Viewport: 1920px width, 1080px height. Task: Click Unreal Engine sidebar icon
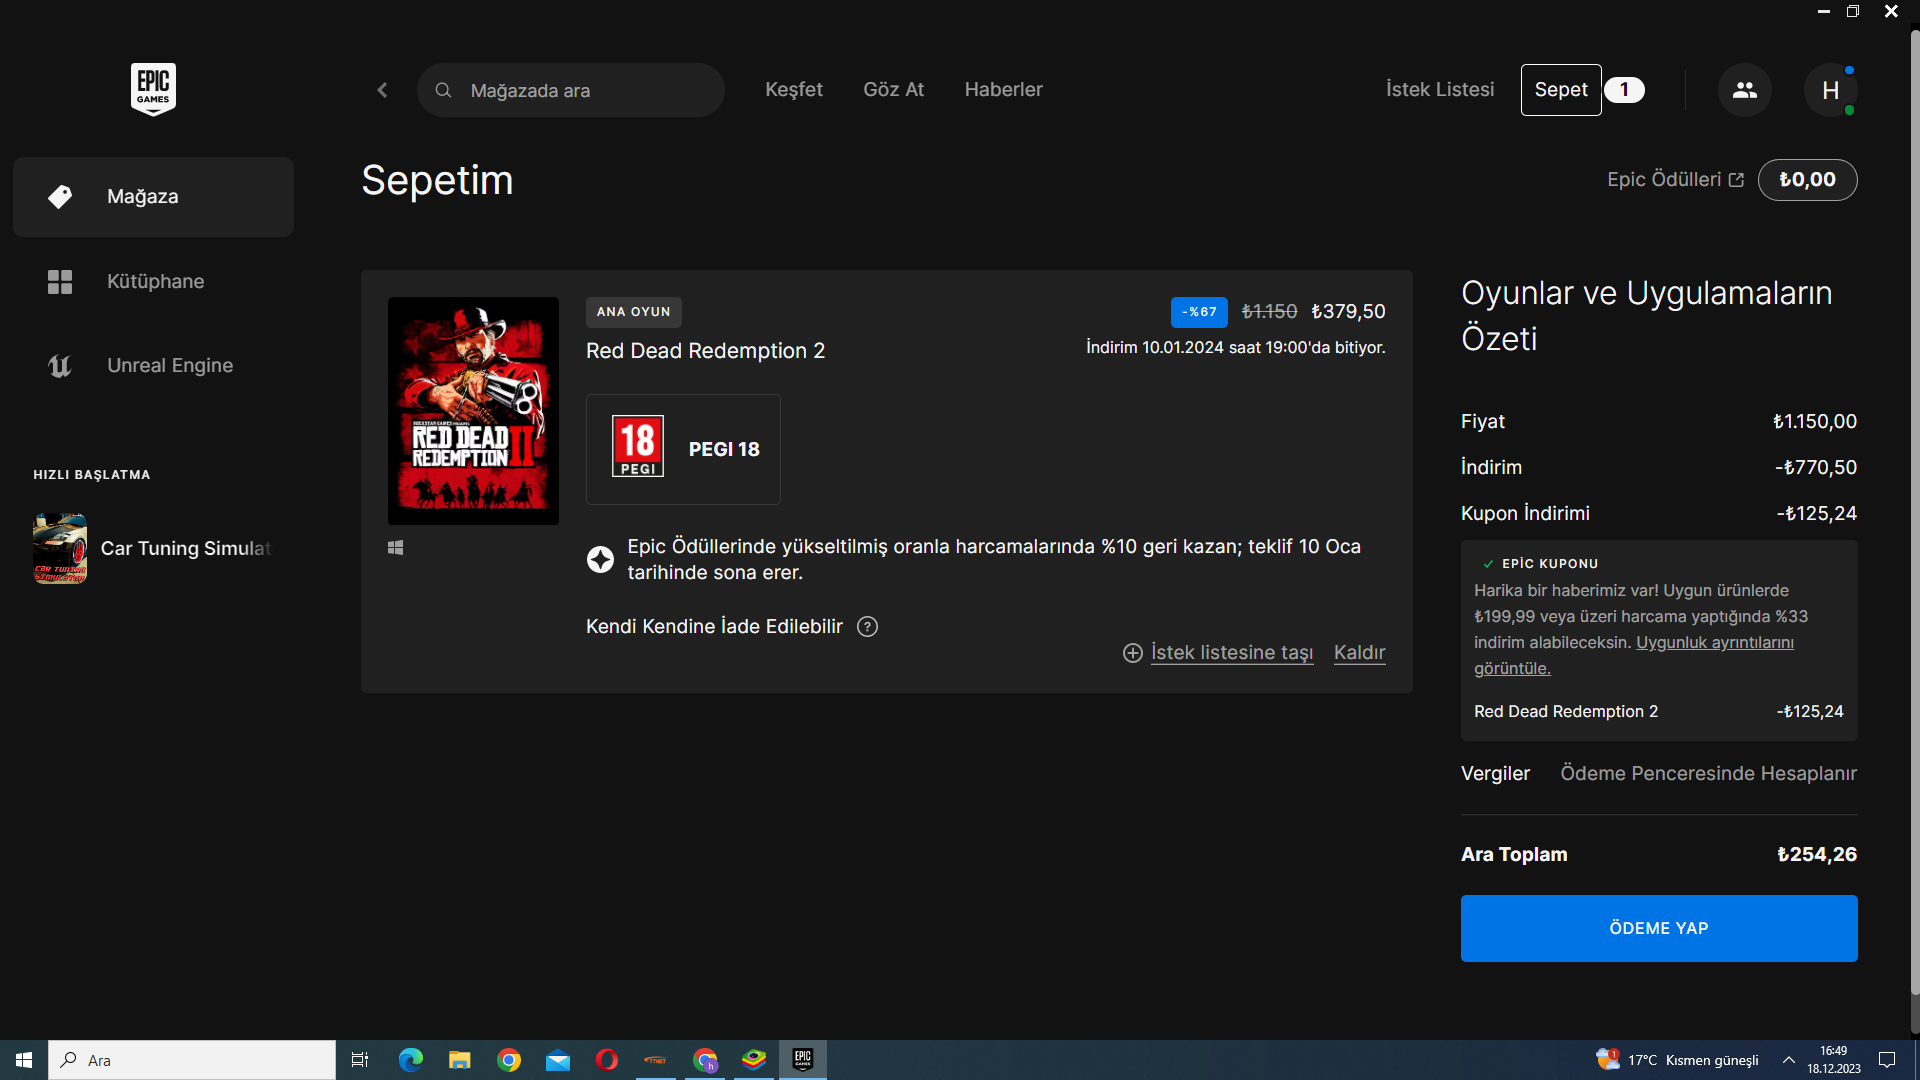(60, 366)
